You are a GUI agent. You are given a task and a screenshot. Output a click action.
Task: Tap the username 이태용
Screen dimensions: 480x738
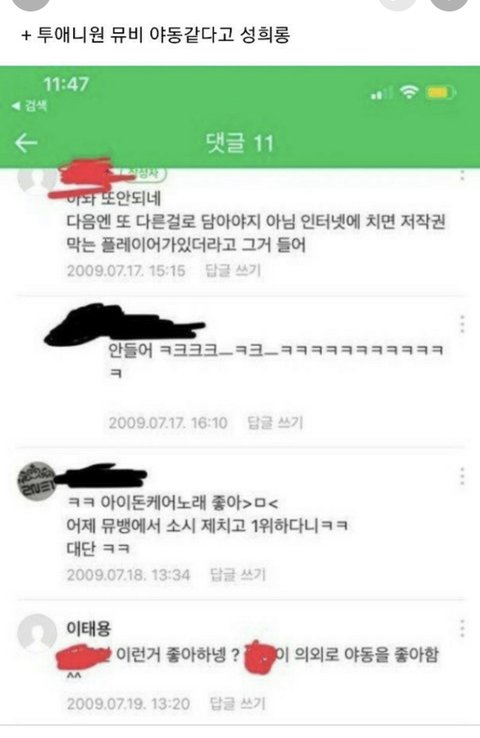[x=89, y=628]
